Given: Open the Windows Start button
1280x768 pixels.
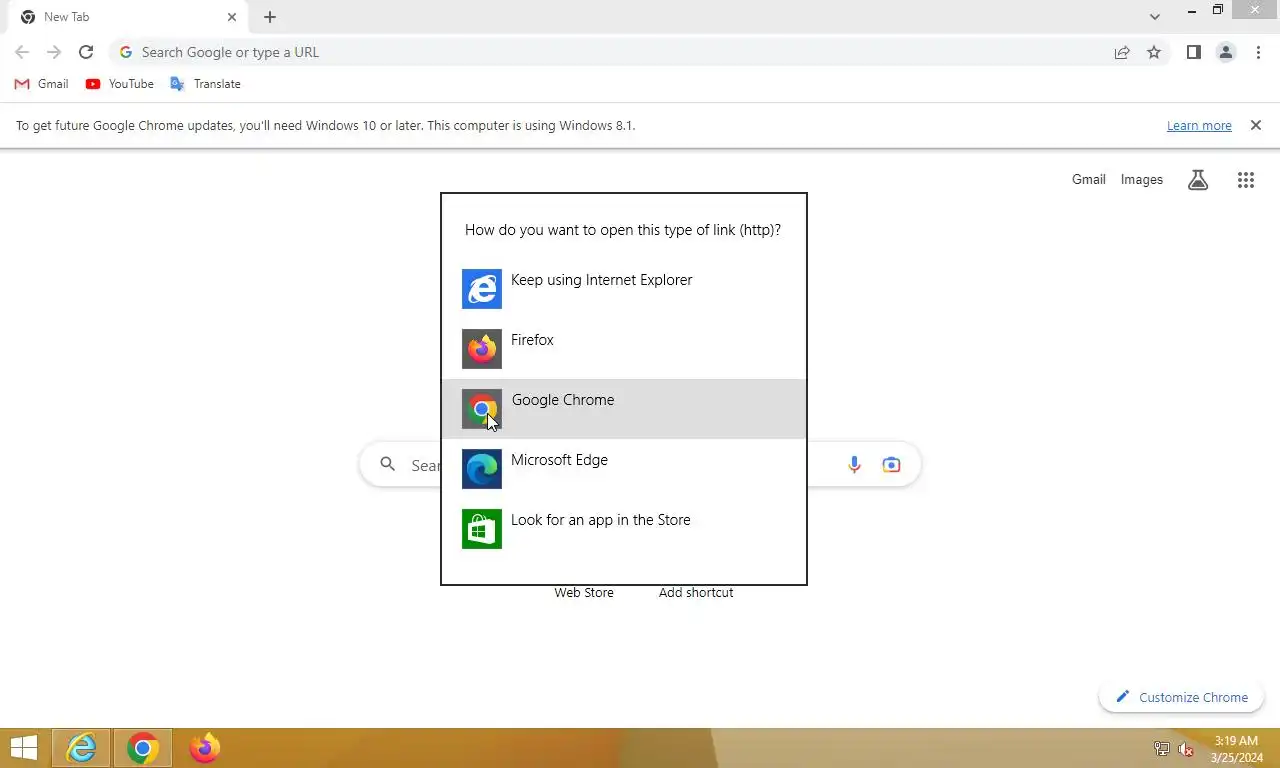Looking at the screenshot, I should point(24,748).
